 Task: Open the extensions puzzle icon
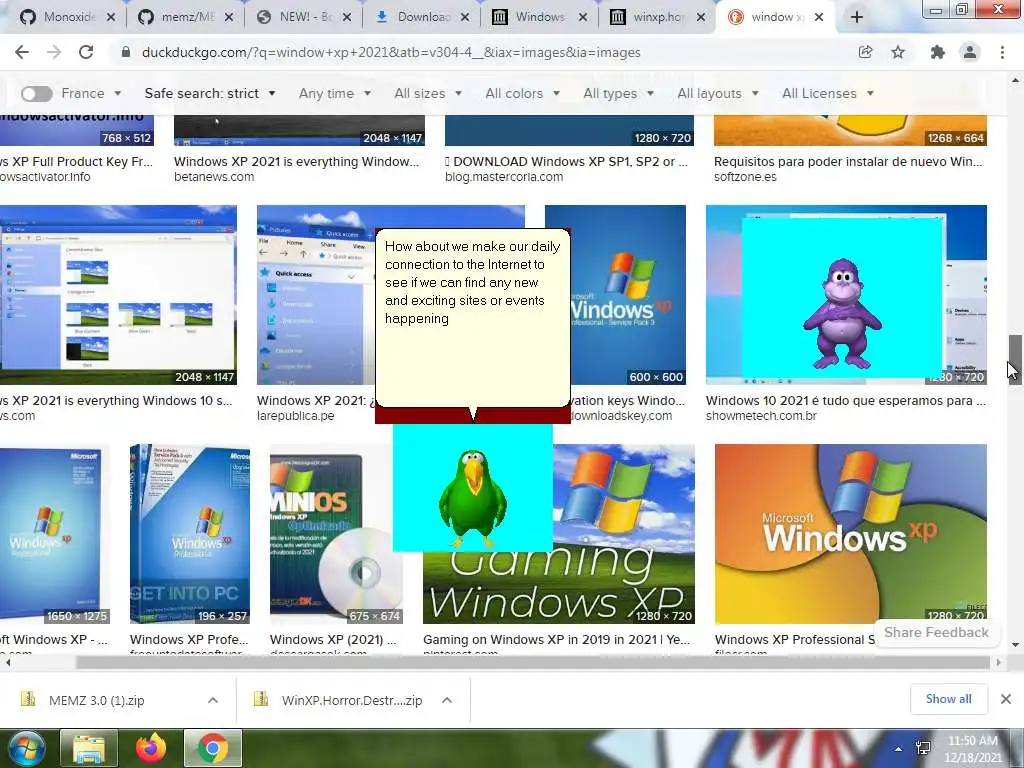(938, 52)
